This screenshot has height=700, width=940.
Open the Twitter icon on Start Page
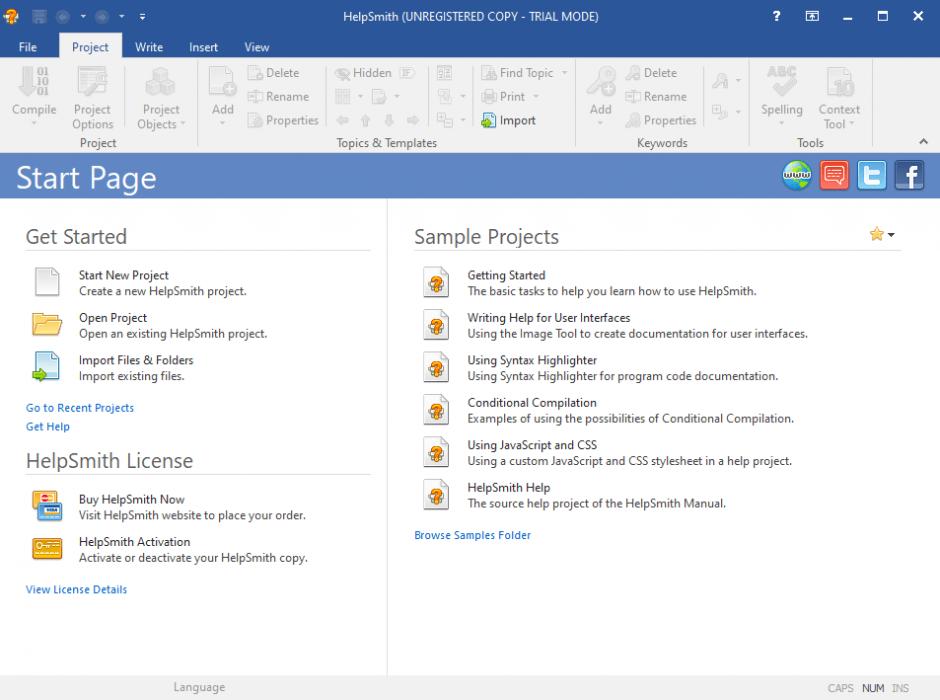pos(872,176)
